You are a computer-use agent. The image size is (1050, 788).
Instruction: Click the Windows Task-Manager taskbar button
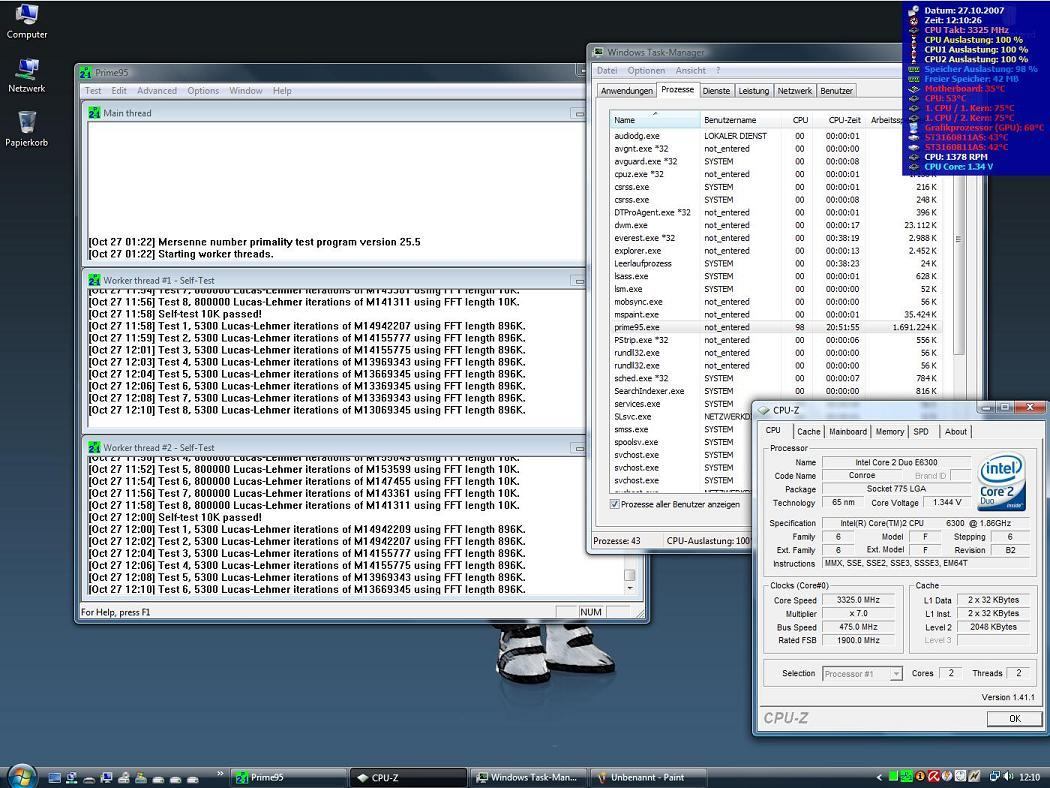(527, 777)
